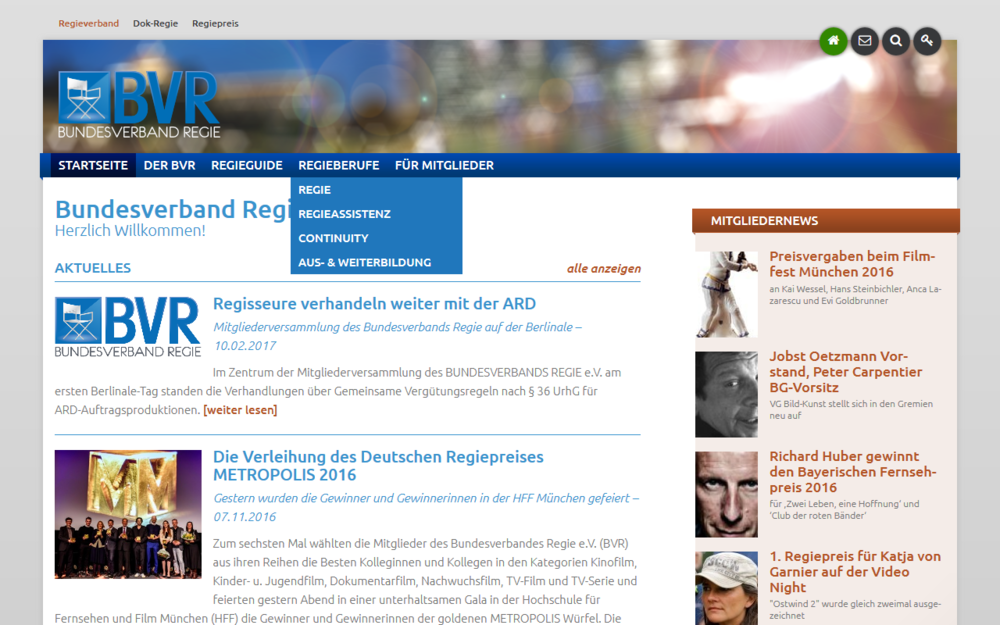Click the BVR Bundesverband Regie header logo
This screenshot has height=625, width=1000.
(x=139, y=105)
